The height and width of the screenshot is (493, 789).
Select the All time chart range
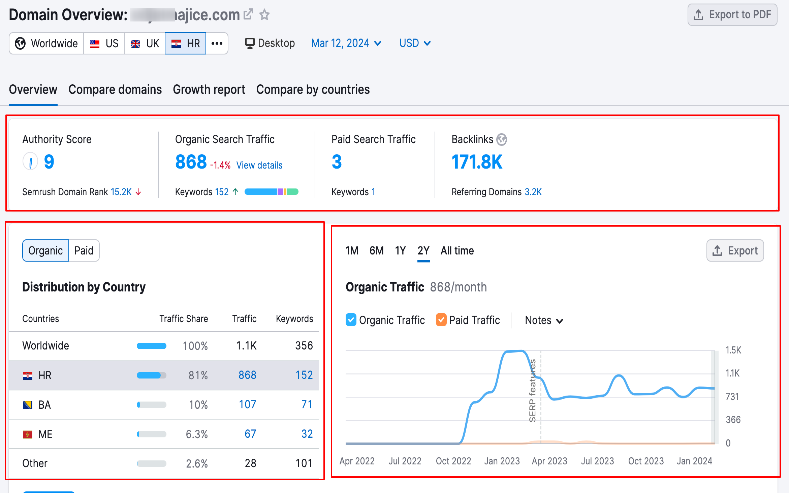(457, 251)
